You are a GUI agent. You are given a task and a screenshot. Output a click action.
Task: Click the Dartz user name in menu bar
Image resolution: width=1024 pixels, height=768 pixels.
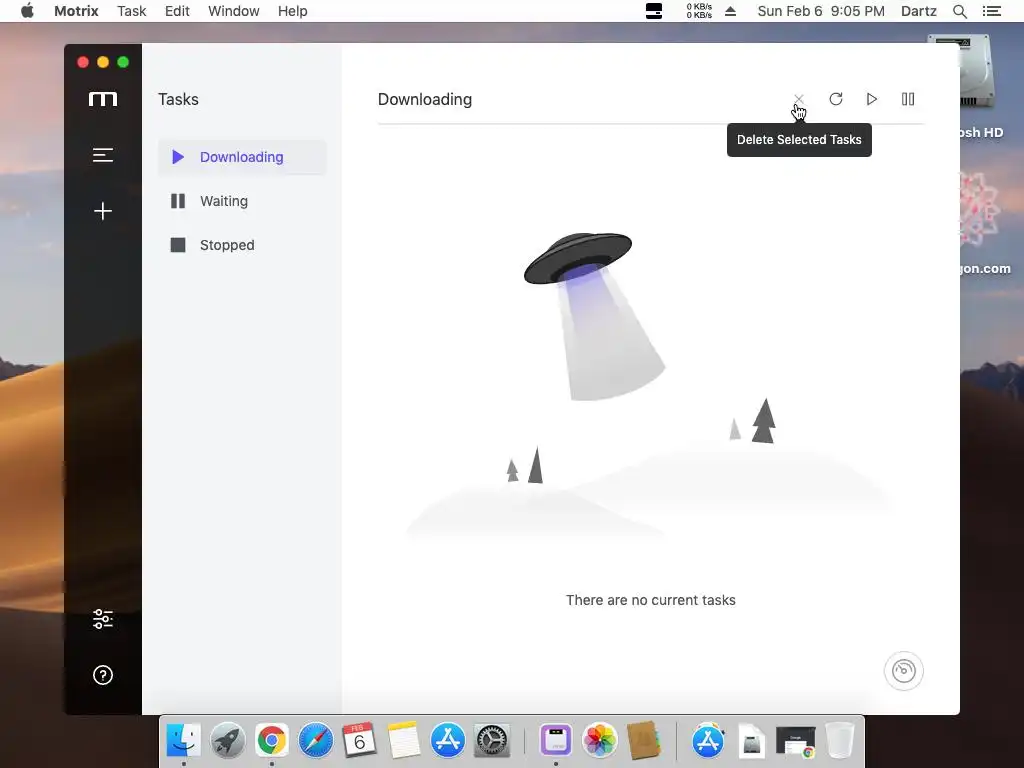918,11
